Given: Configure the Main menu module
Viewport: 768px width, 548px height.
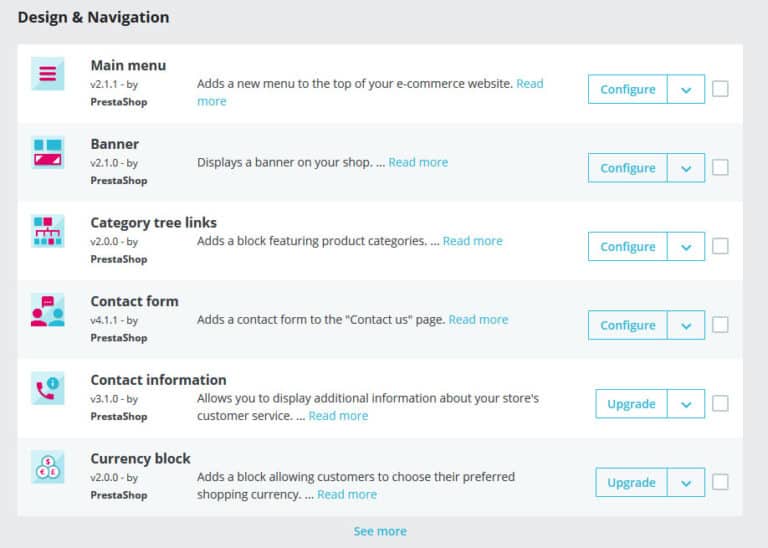Looking at the screenshot, I should coord(627,89).
